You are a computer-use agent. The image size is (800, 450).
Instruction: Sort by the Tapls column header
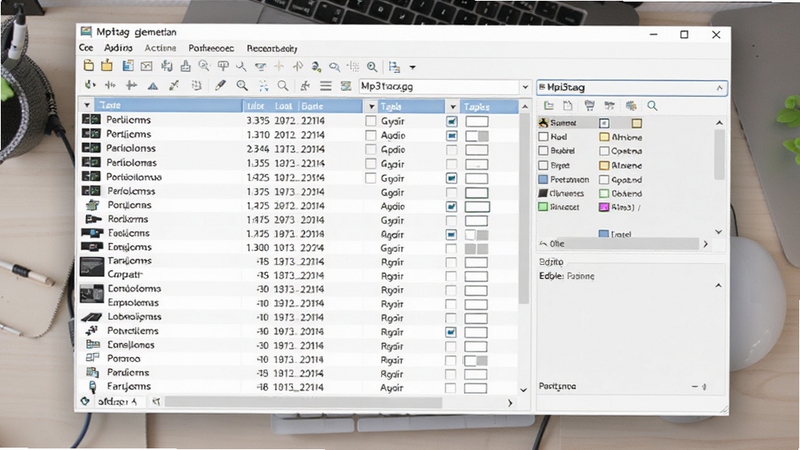[411, 107]
